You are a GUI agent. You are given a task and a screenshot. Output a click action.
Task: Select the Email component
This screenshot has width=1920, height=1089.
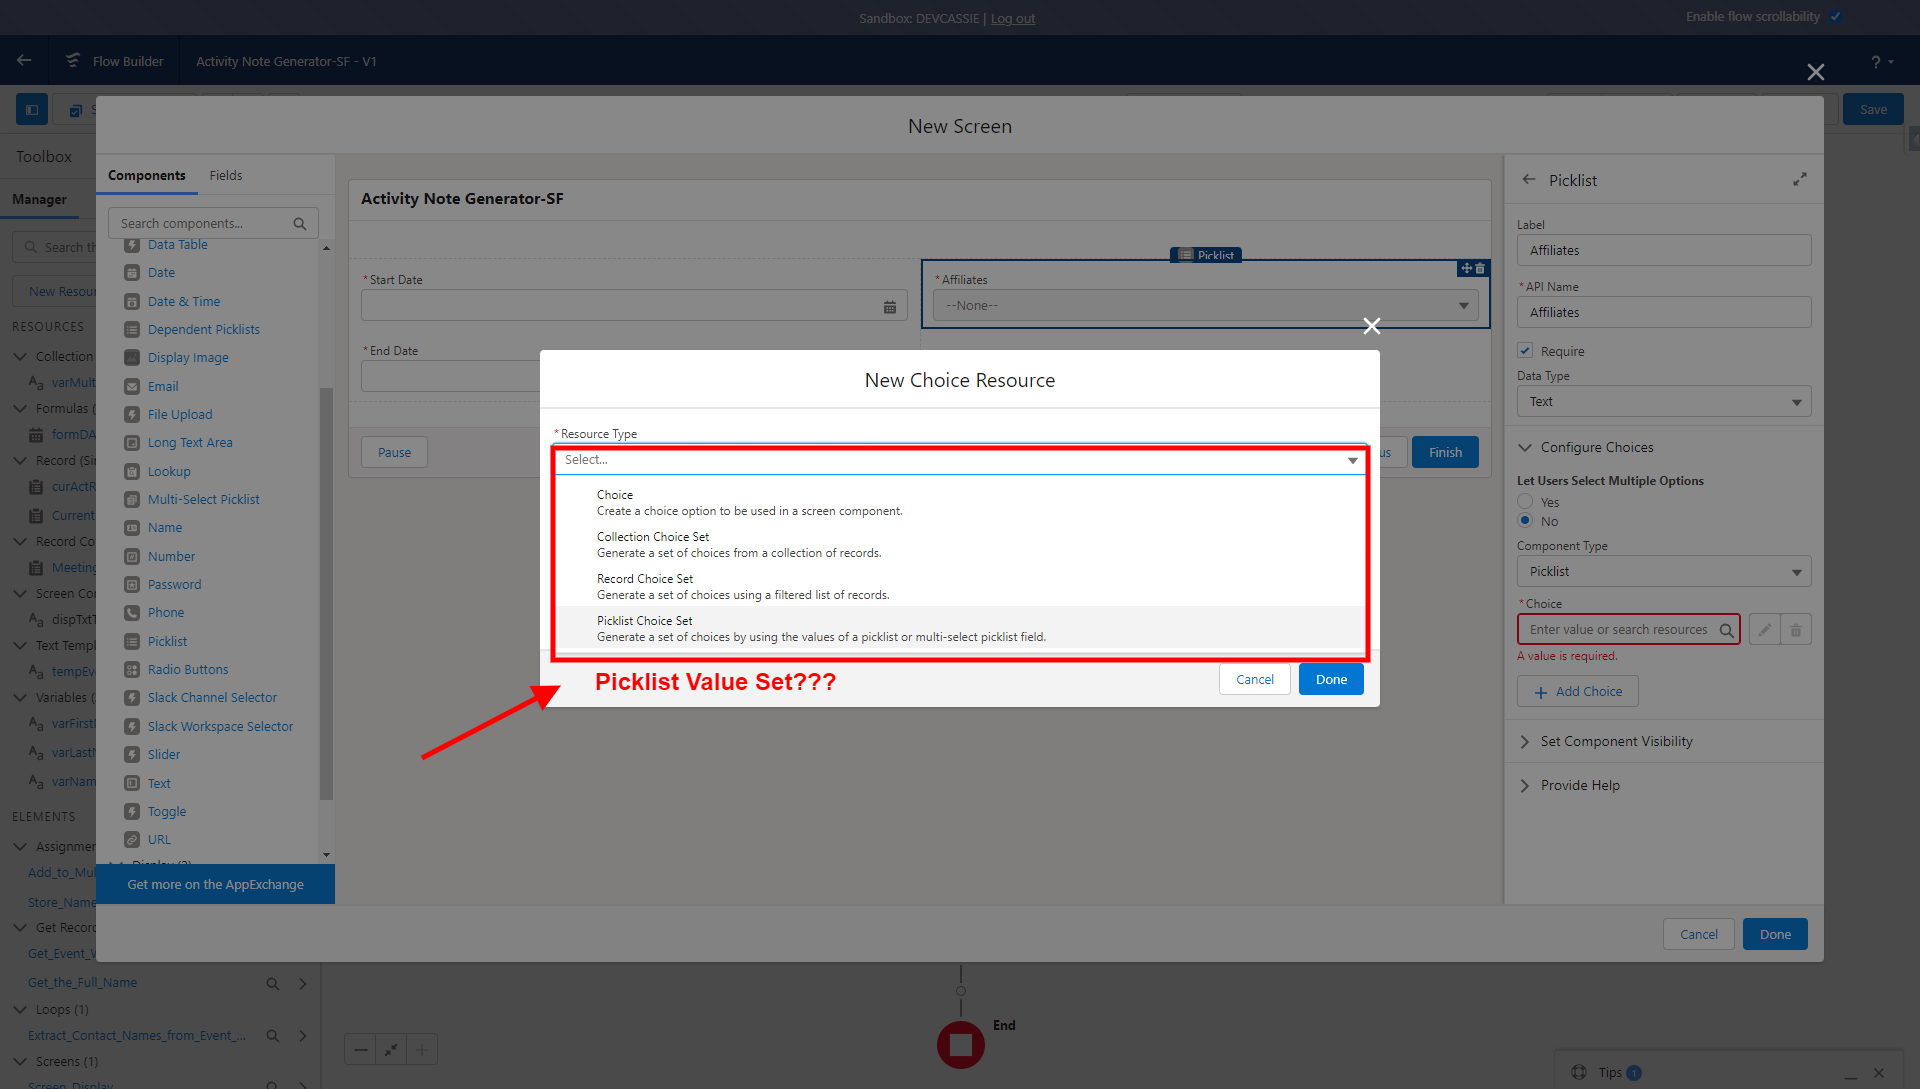tap(161, 386)
